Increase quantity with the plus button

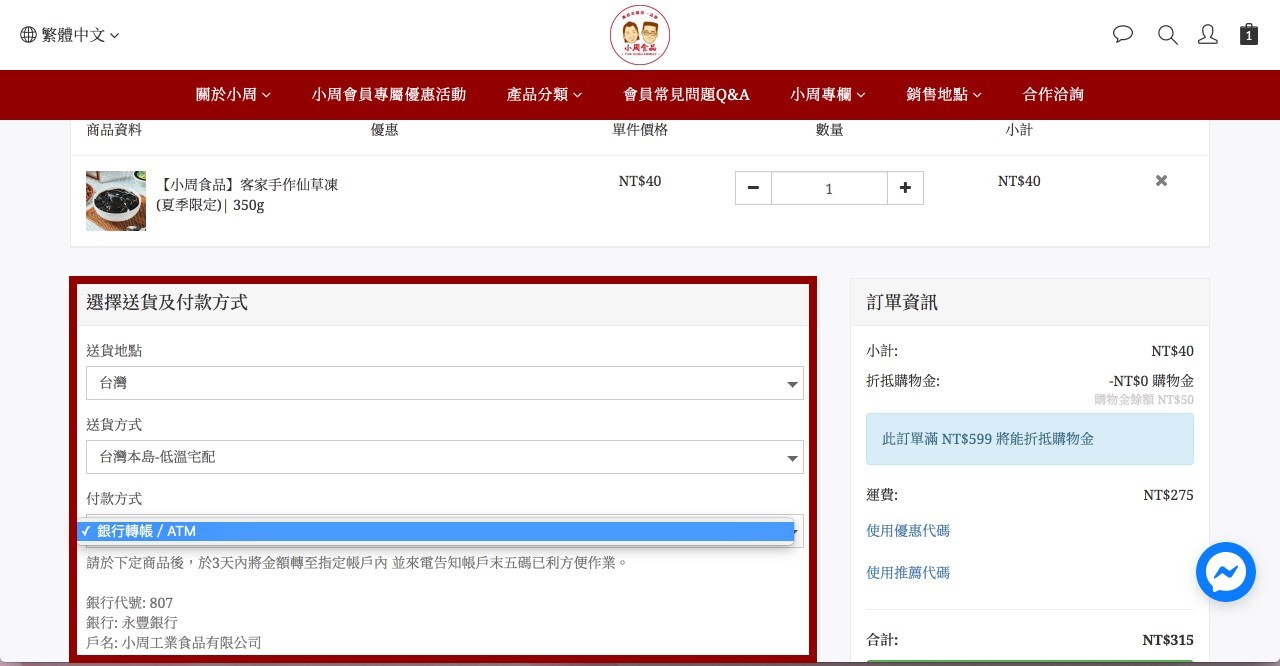pyautogui.click(x=905, y=188)
